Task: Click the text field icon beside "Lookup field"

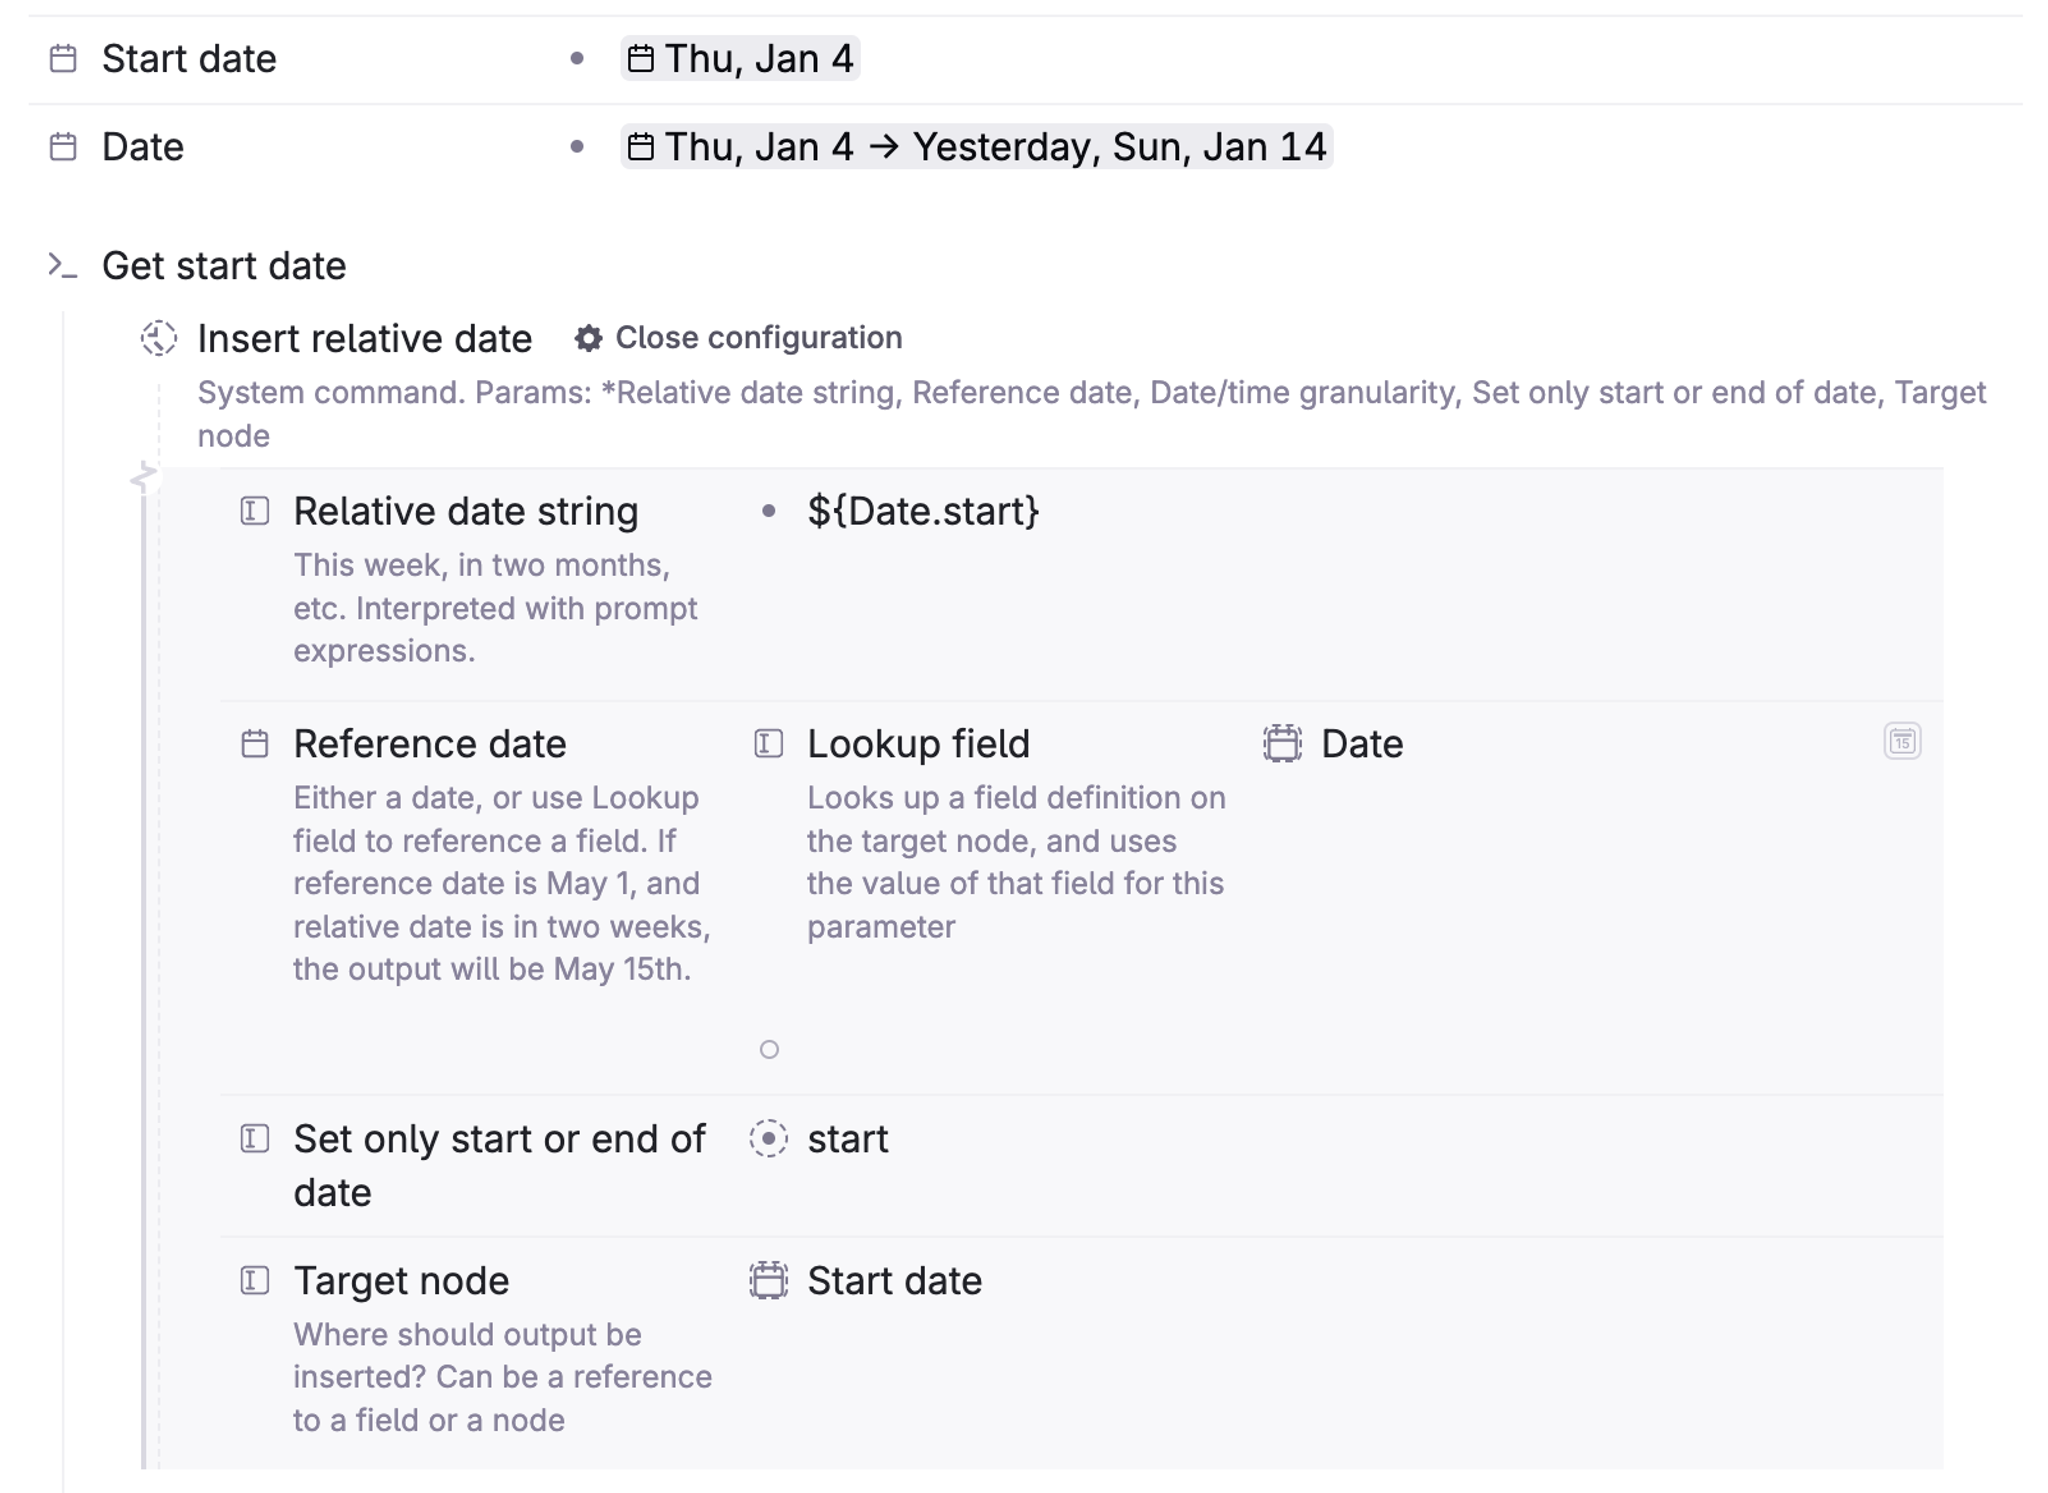Action: pyautogui.click(x=768, y=744)
